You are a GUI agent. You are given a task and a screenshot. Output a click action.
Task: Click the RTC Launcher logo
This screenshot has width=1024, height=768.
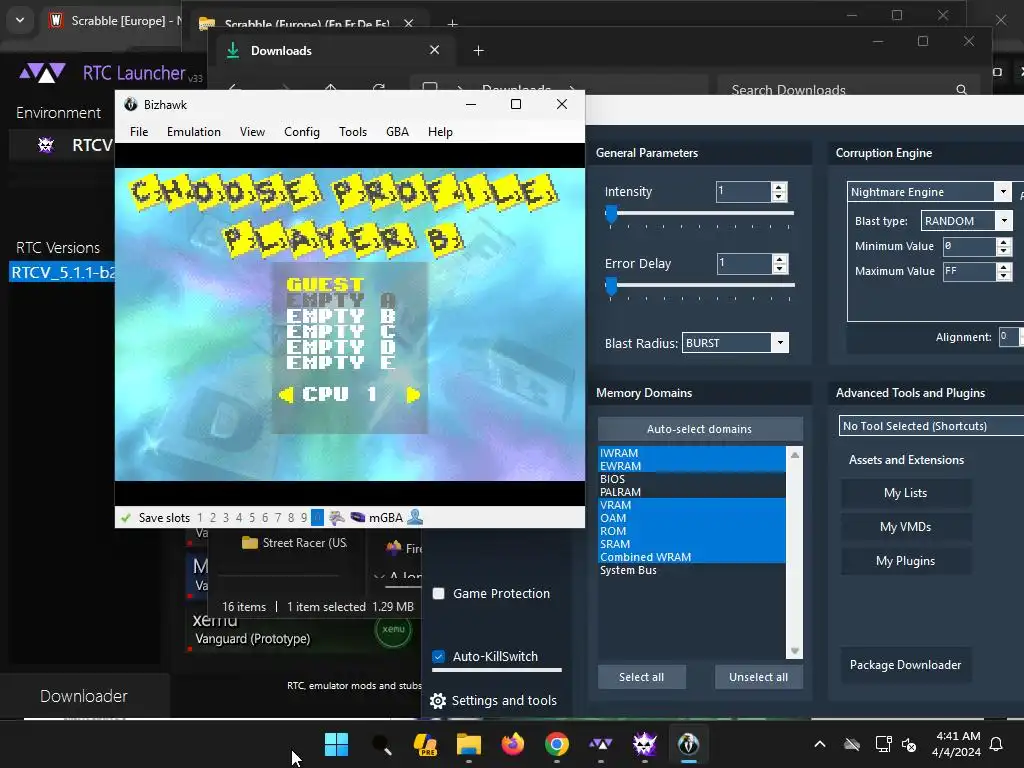(42, 72)
